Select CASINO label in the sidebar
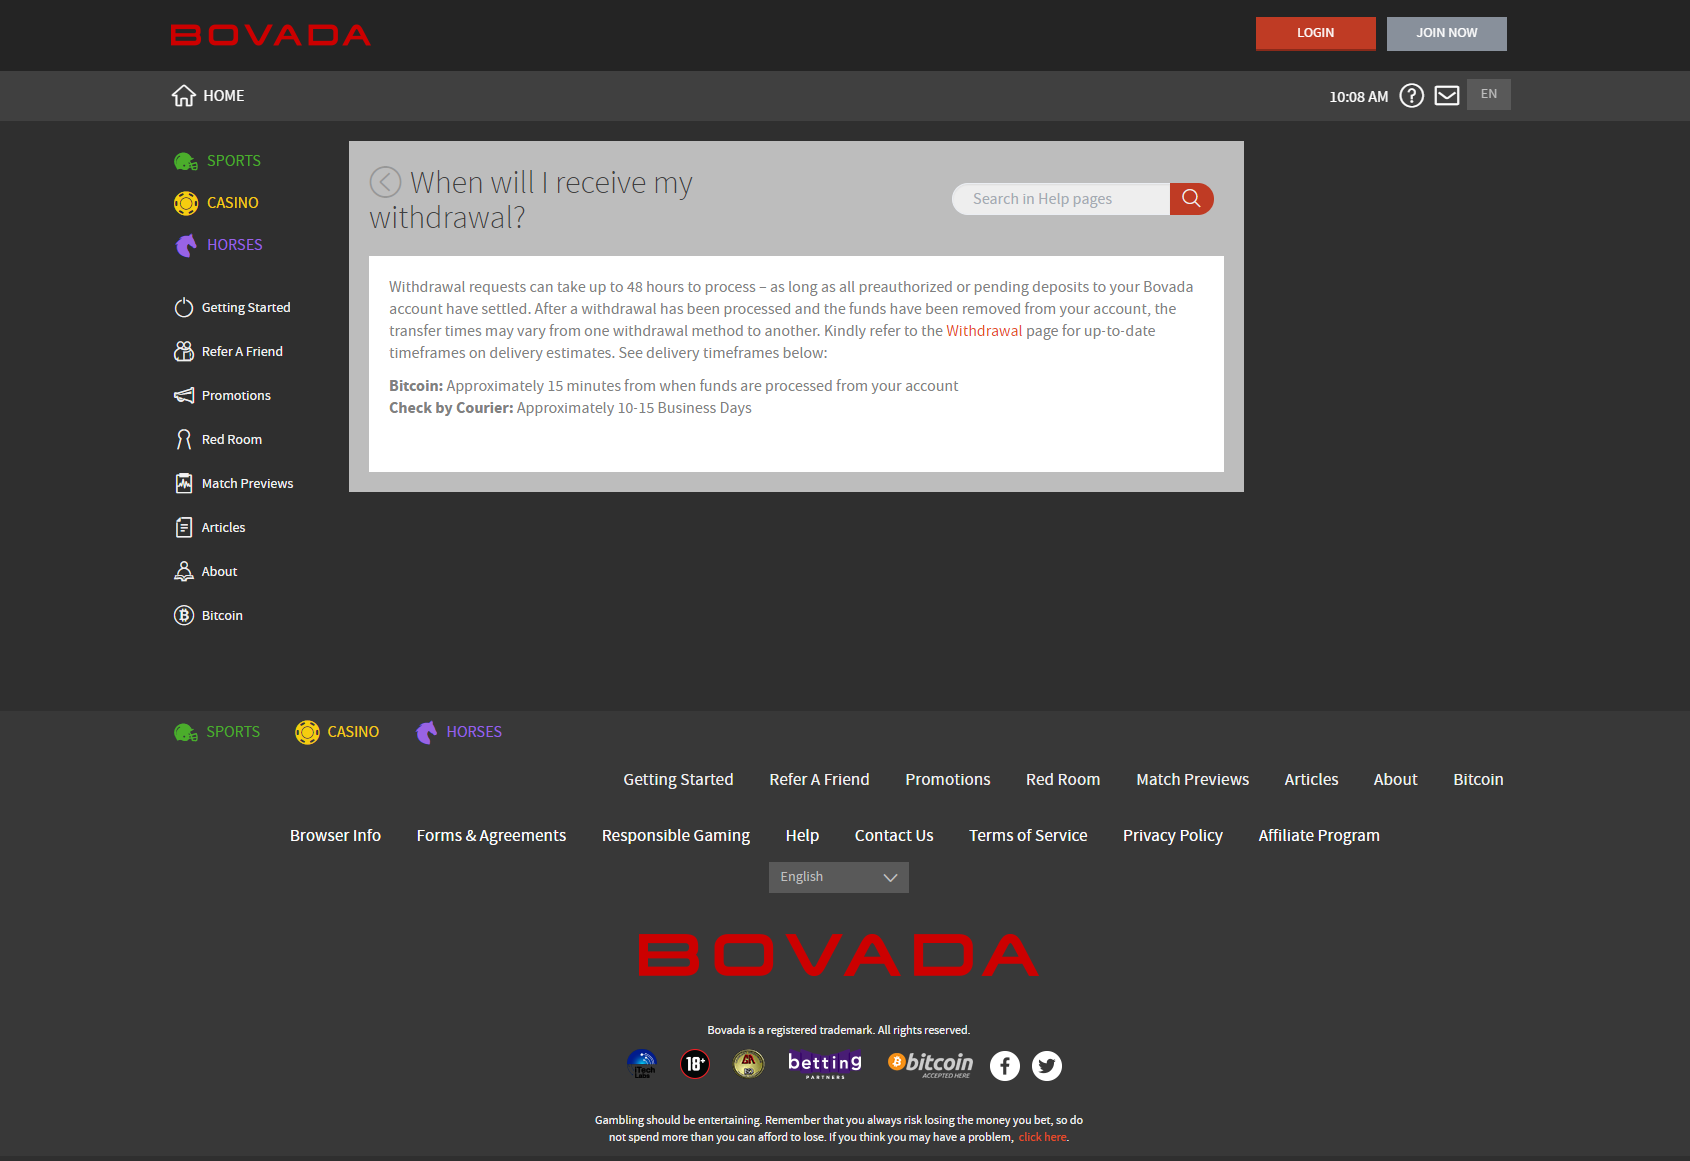 (x=233, y=203)
